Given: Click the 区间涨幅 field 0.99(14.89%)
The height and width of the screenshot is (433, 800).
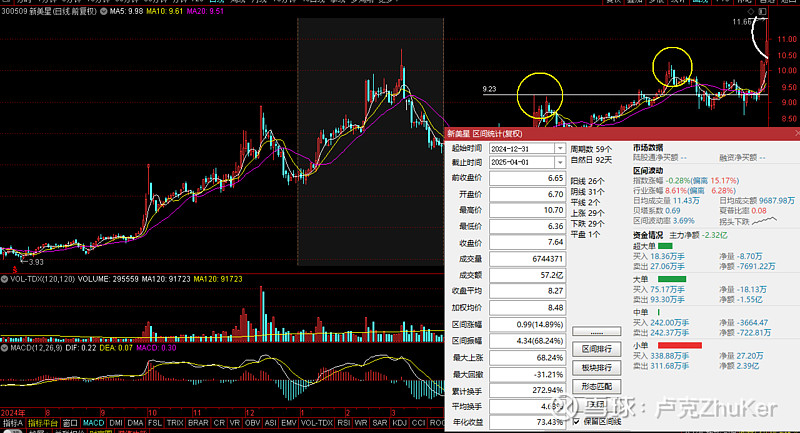Looking at the screenshot, I should pos(527,324).
